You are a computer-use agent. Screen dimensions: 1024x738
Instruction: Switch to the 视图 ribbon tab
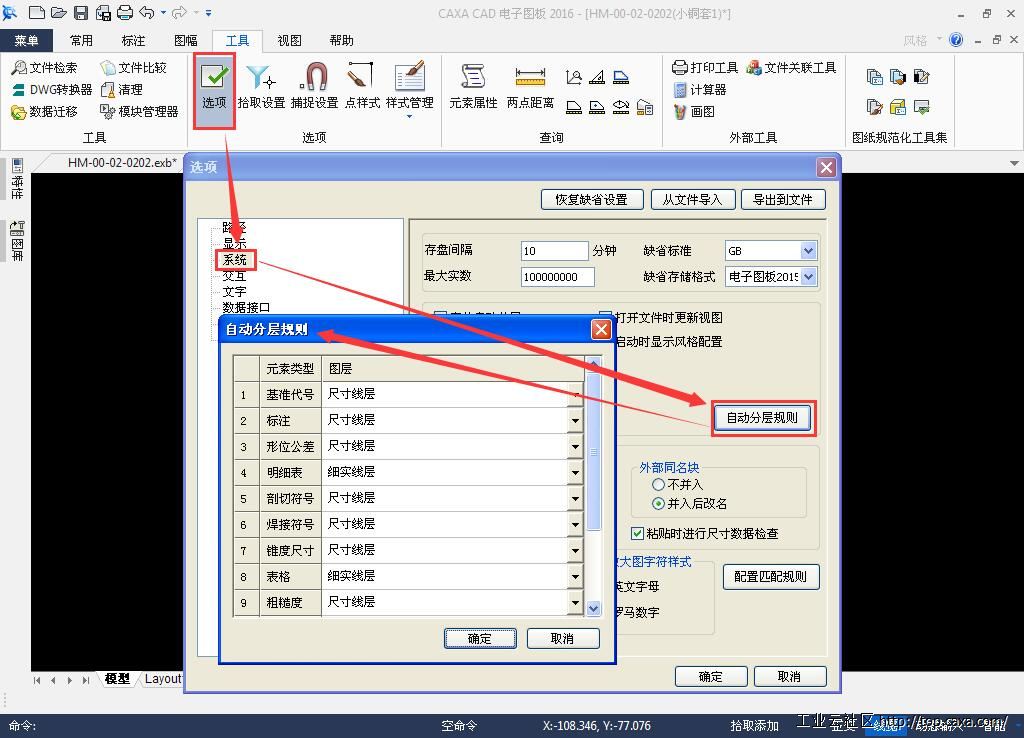(x=289, y=40)
